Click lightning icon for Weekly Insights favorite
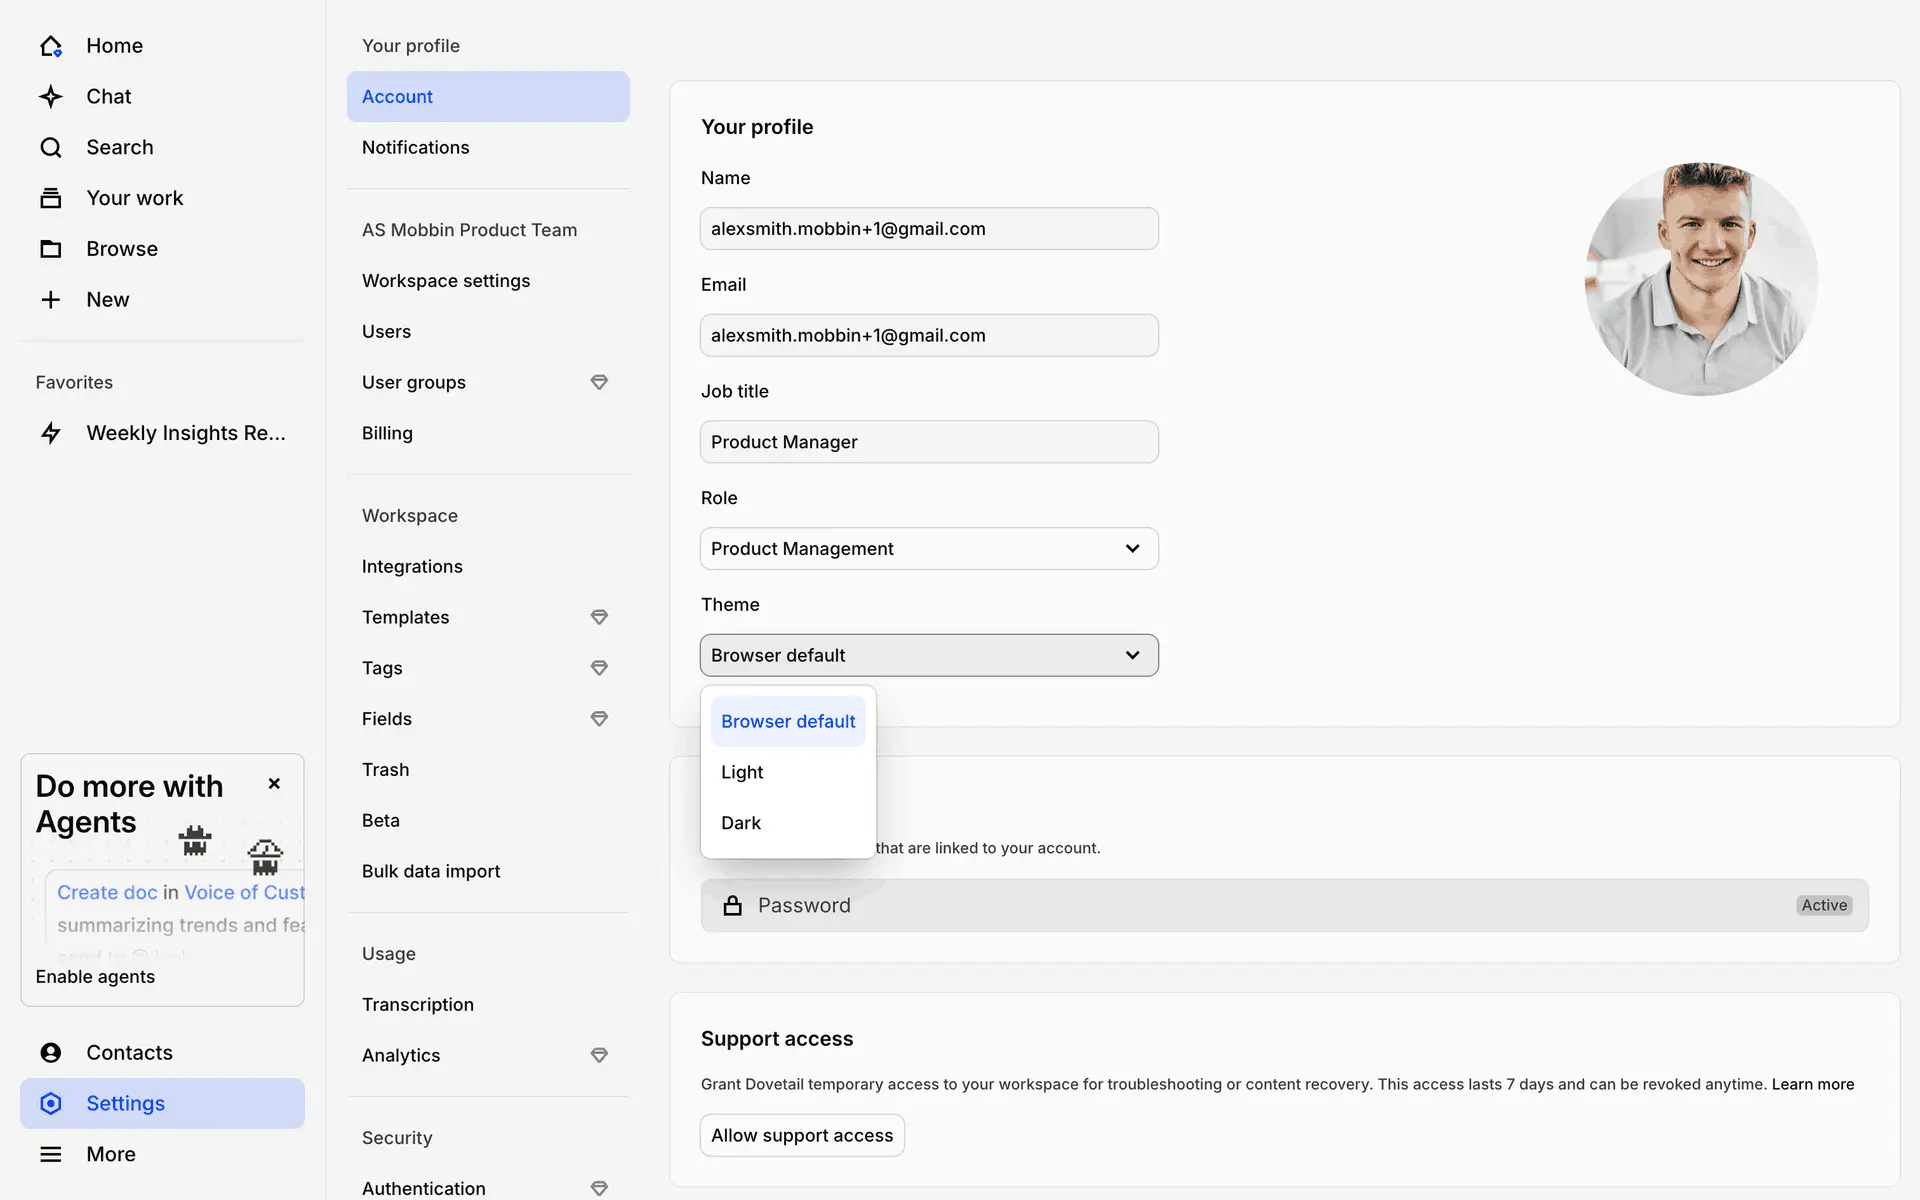This screenshot has width=1920, height=1200. coord(51,433)
